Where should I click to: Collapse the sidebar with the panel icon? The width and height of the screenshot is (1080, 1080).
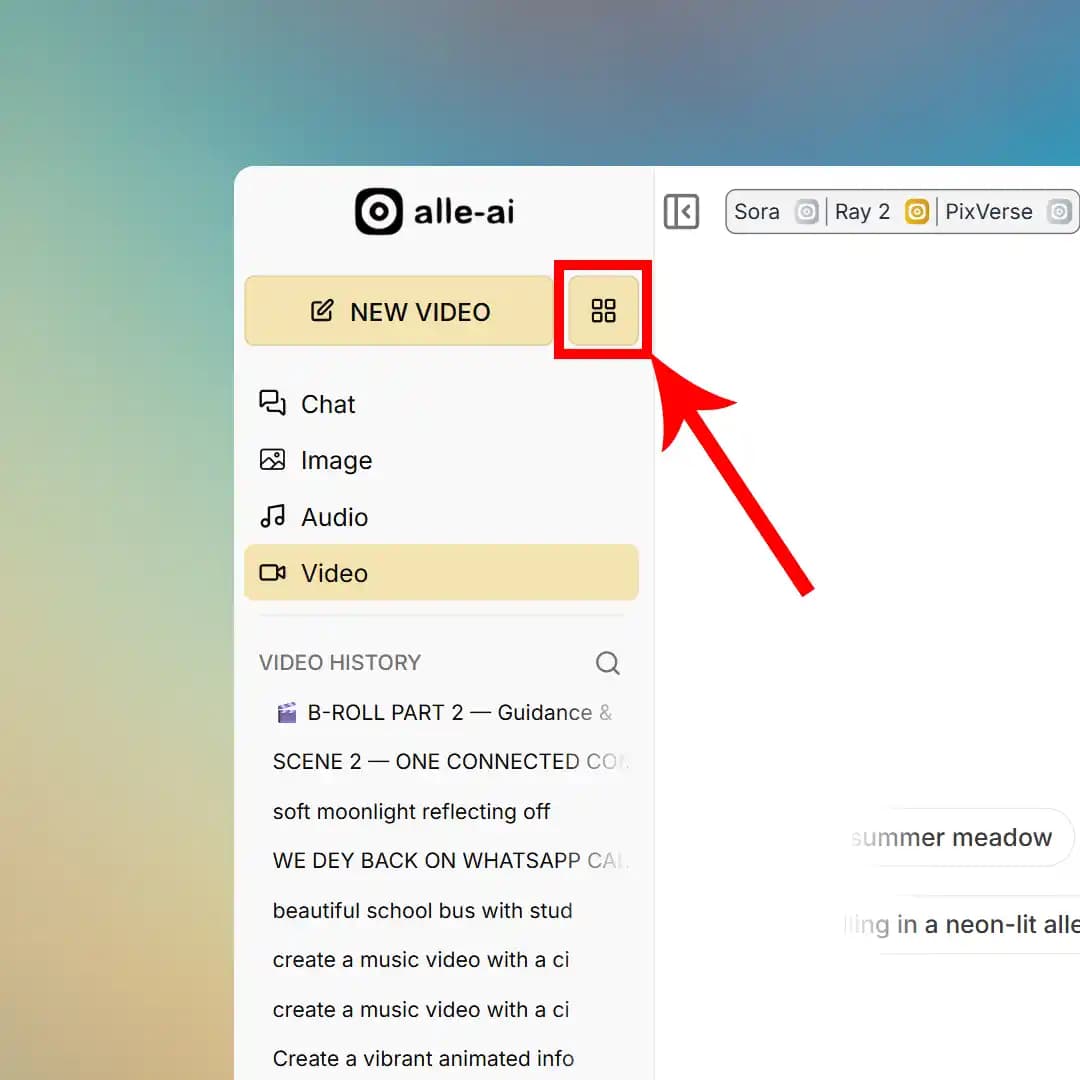(x=681, y=212)
